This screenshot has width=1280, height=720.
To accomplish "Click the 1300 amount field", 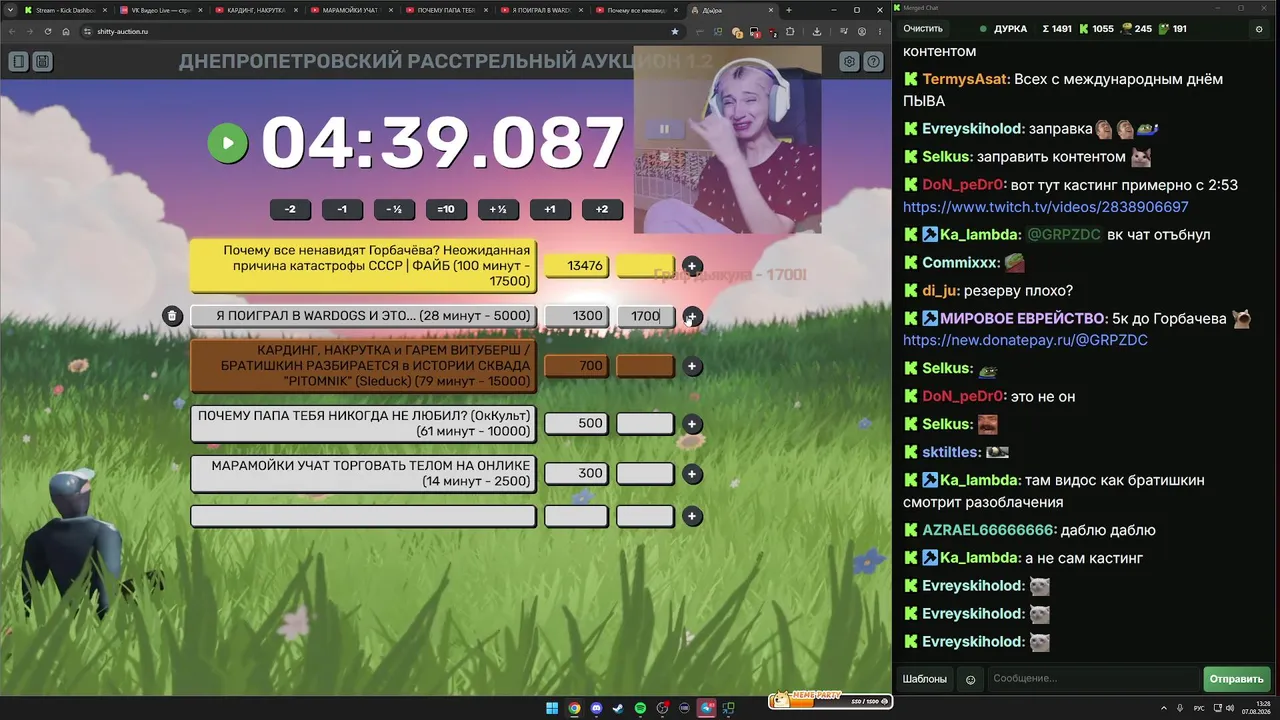I will tap(576, 316).
